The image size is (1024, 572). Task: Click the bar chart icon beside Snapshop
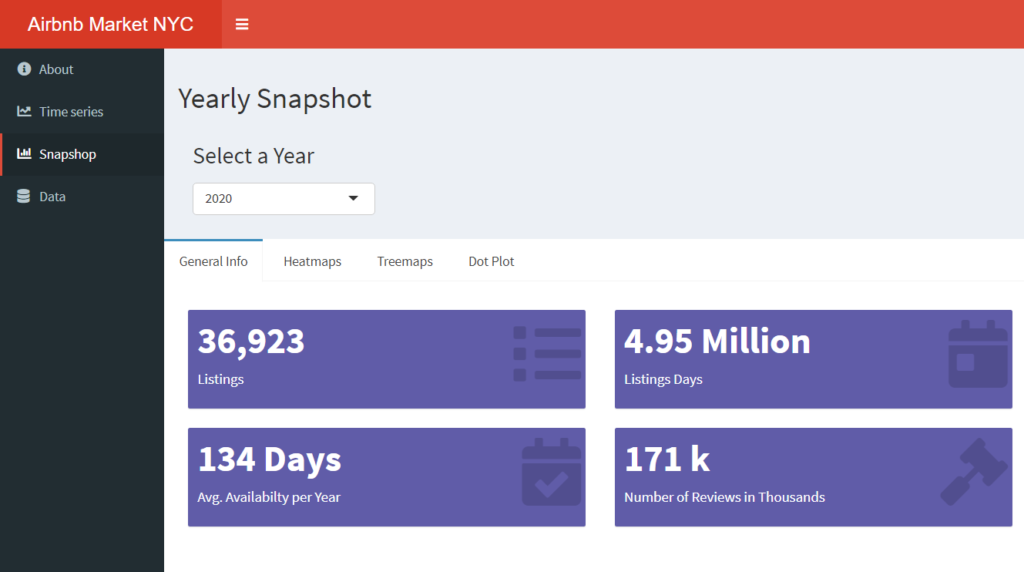[x=24, y=154]
